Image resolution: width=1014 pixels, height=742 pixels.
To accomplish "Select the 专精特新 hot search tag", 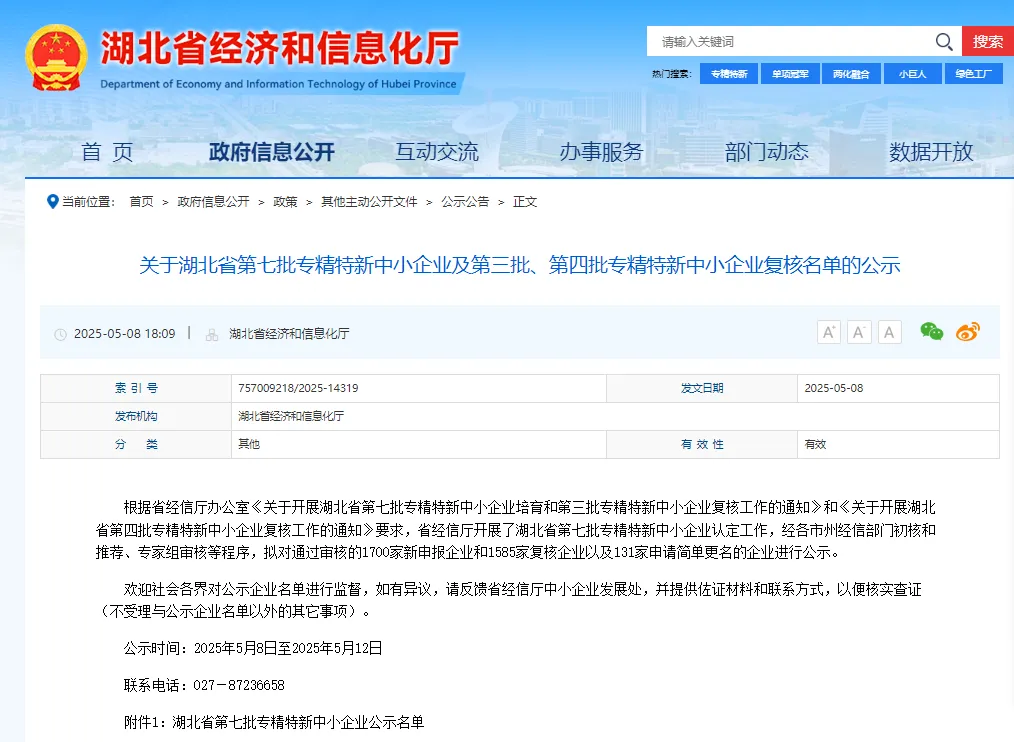I will click(728, 74).
